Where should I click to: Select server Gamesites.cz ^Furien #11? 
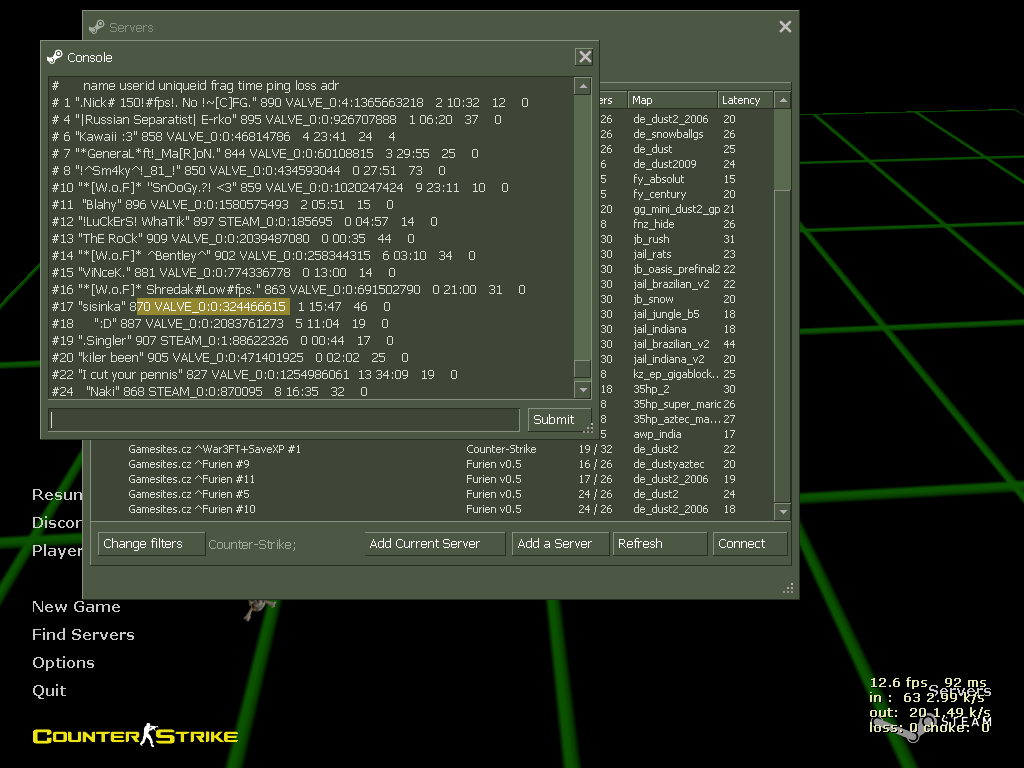tap(432, 479)
